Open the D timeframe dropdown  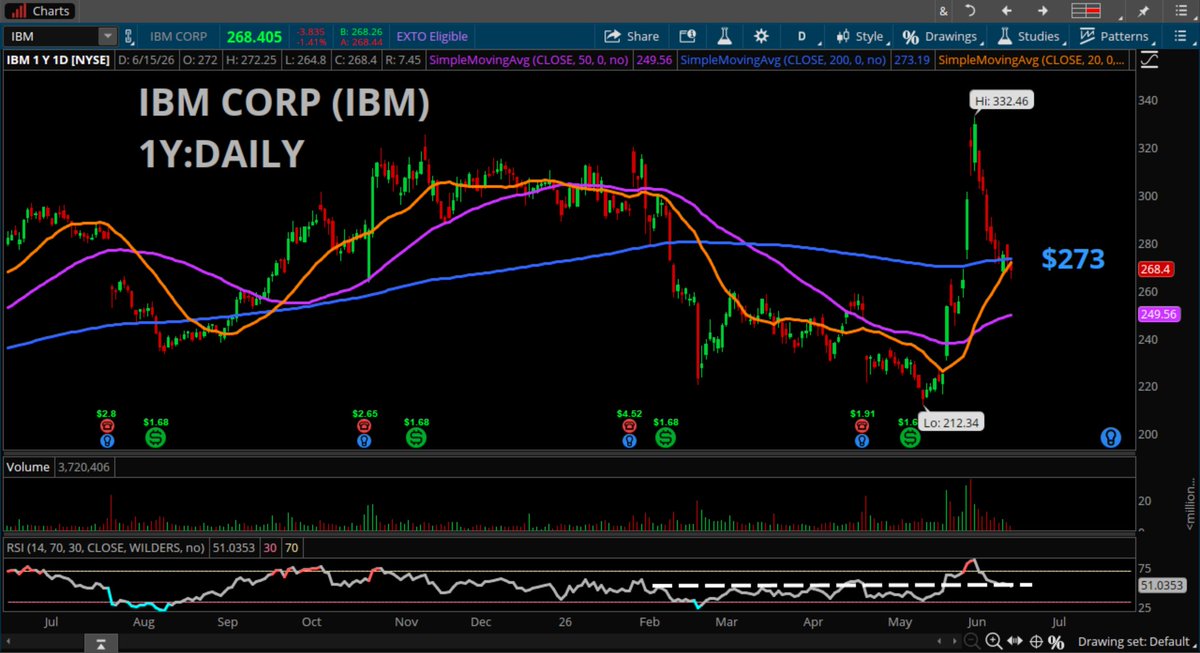coord(801,36)
